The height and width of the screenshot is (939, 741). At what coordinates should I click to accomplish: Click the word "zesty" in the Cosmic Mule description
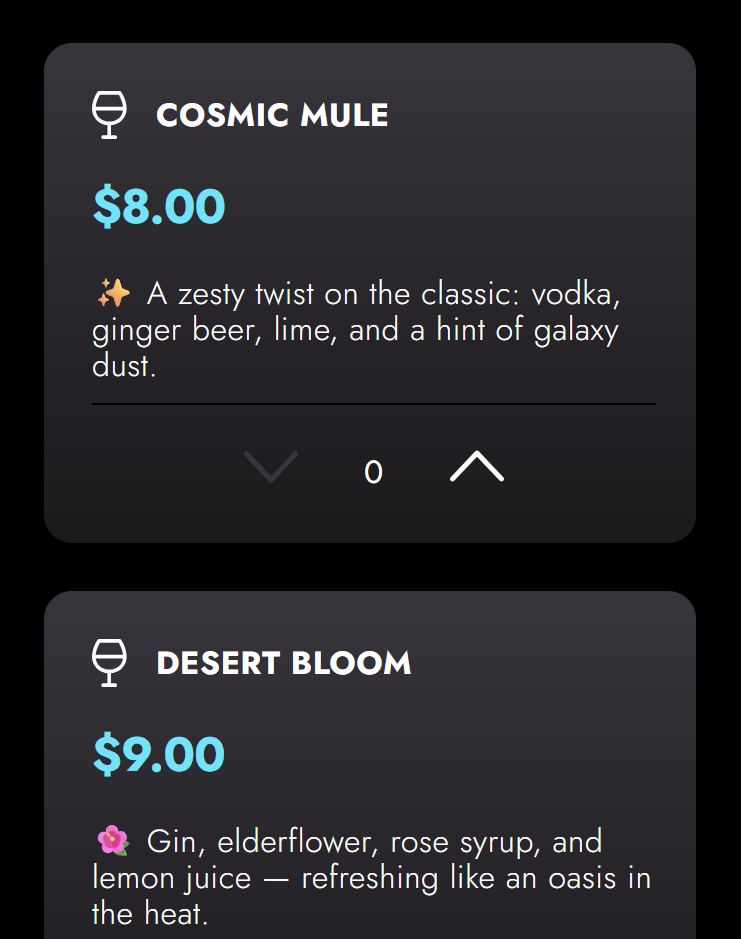pos(212,295)
